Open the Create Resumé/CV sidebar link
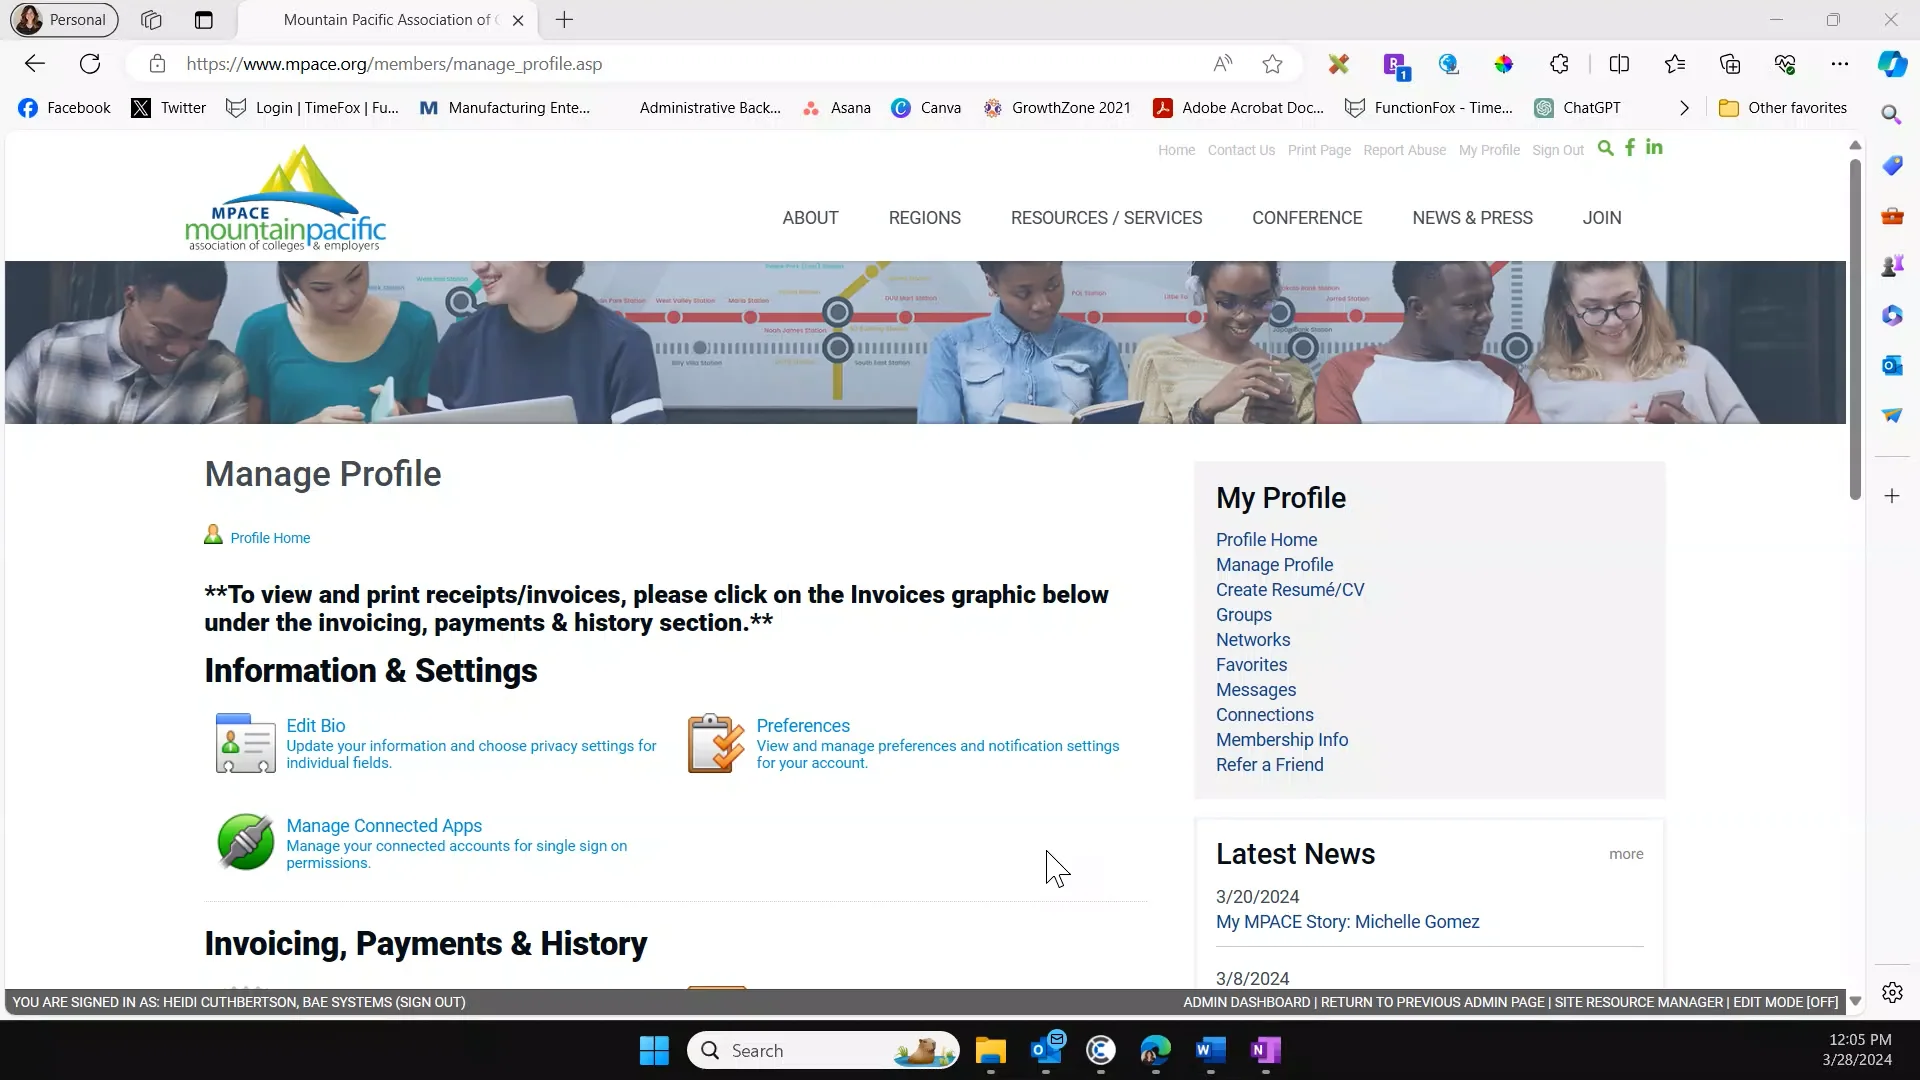 [1290, 590]
